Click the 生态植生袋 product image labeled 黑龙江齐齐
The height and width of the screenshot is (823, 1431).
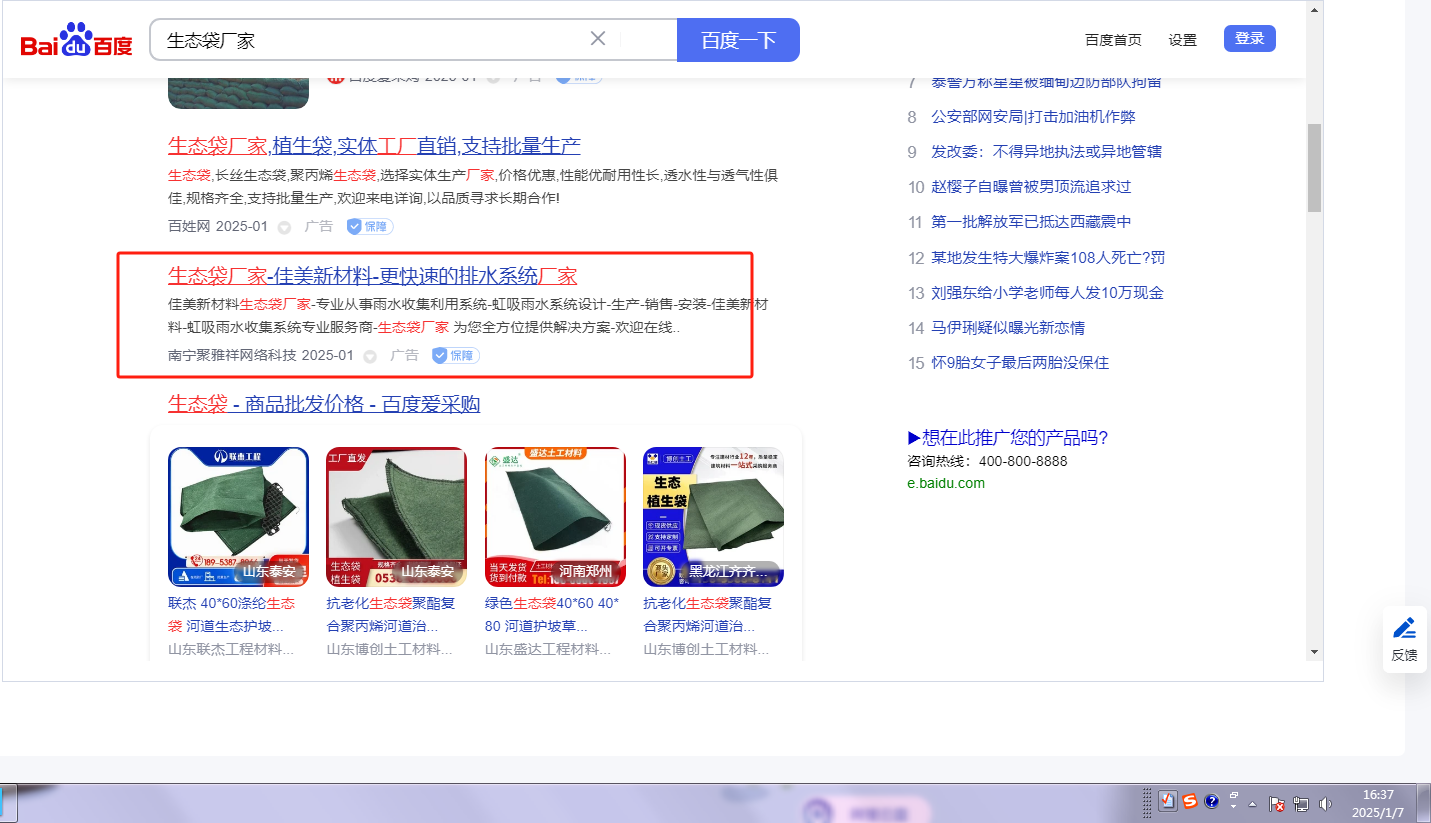713,516
